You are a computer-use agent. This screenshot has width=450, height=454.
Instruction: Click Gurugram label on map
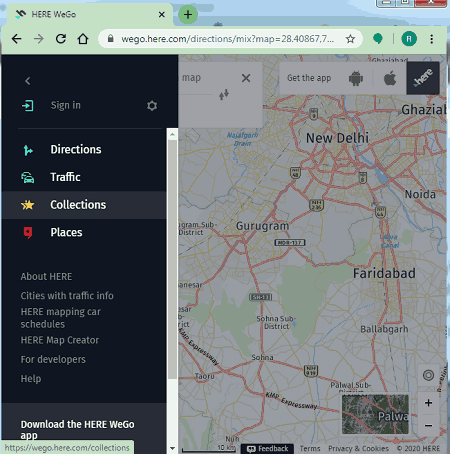click(x=262, y=226)
